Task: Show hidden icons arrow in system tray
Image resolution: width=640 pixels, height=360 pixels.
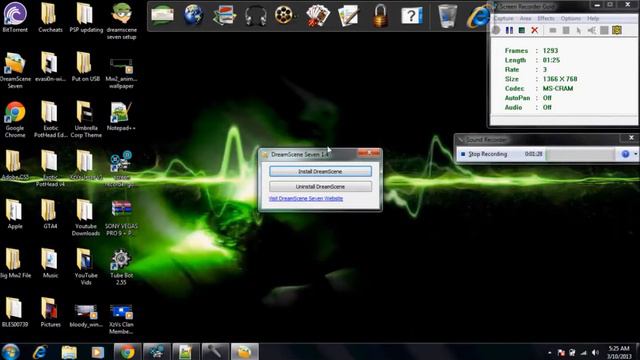Action: pos(550,352)
